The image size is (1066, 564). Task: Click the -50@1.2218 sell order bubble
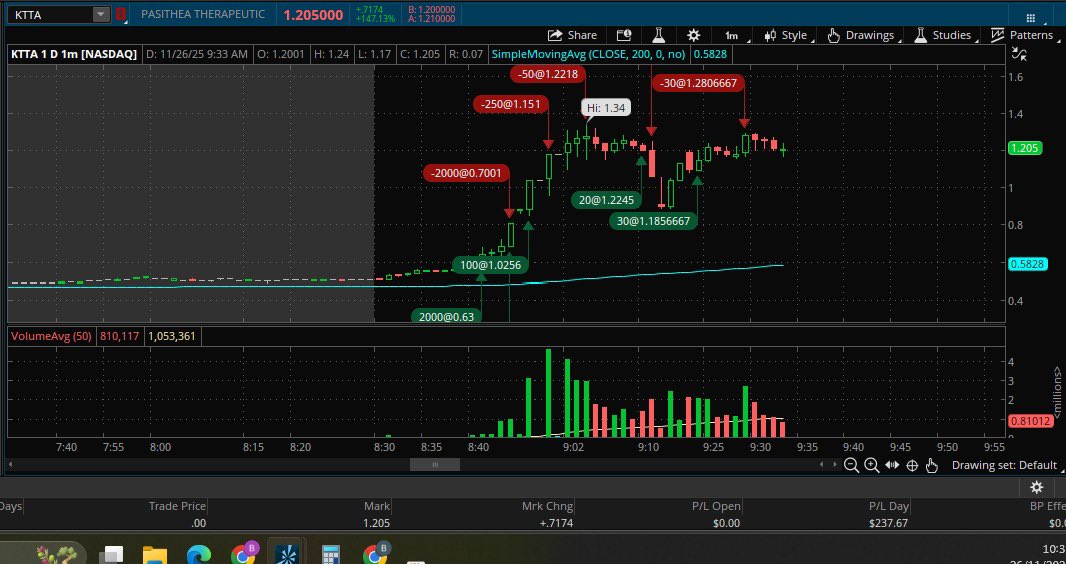549,73
